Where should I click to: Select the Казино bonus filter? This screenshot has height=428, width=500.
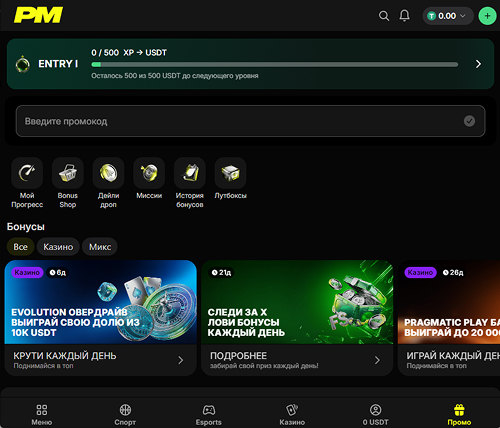coord(58,247)
